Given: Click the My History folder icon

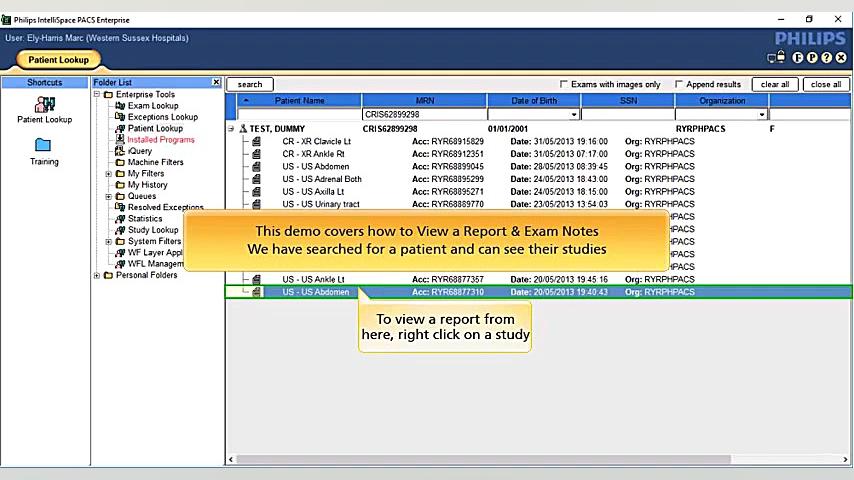Looking at the screenshot, I should (x=120, y=185).
